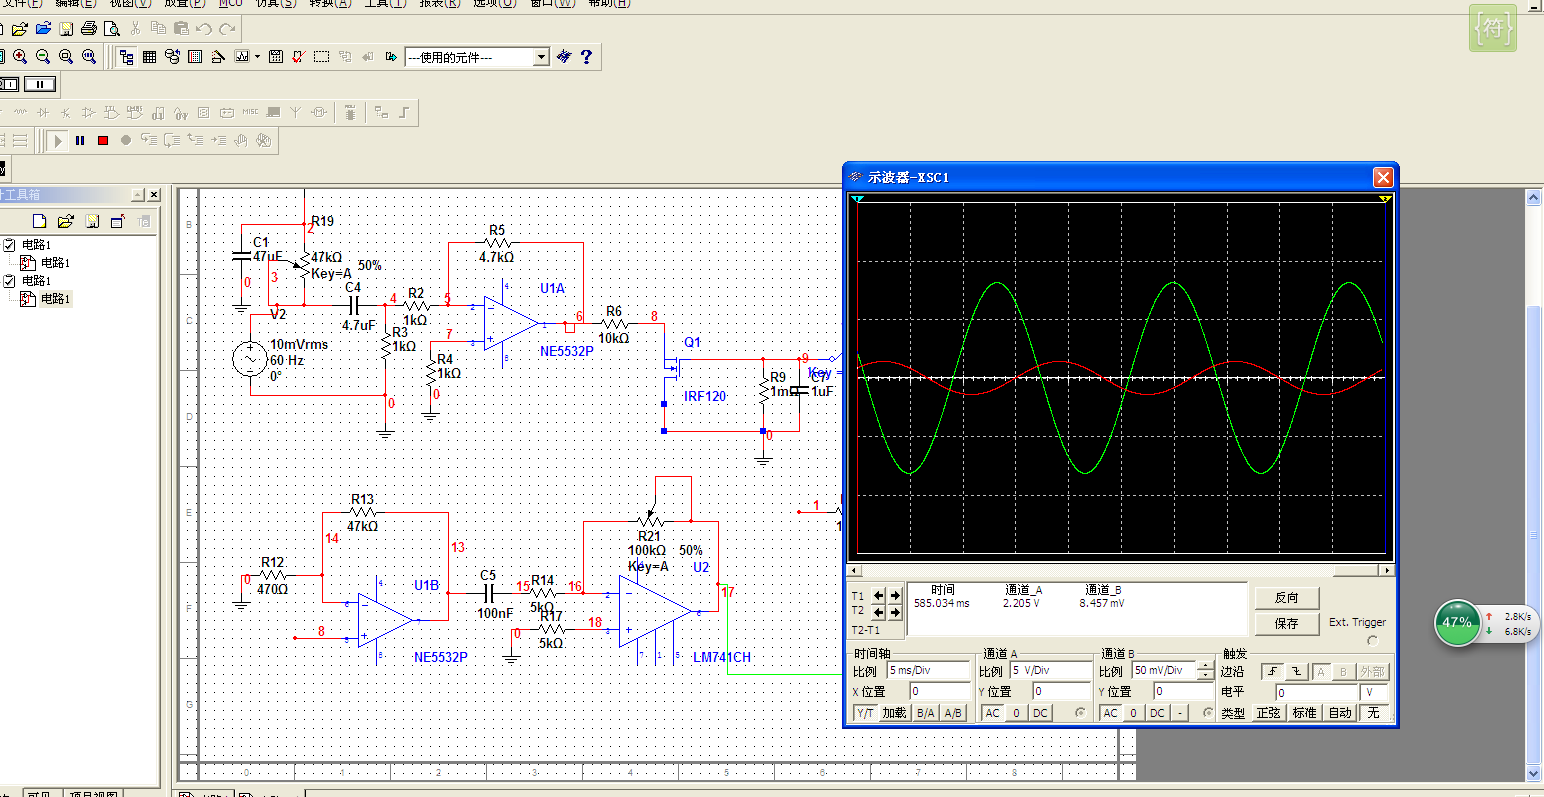
Task: Click the zoom in magnifier icon
Action: (x=20, y=57)
